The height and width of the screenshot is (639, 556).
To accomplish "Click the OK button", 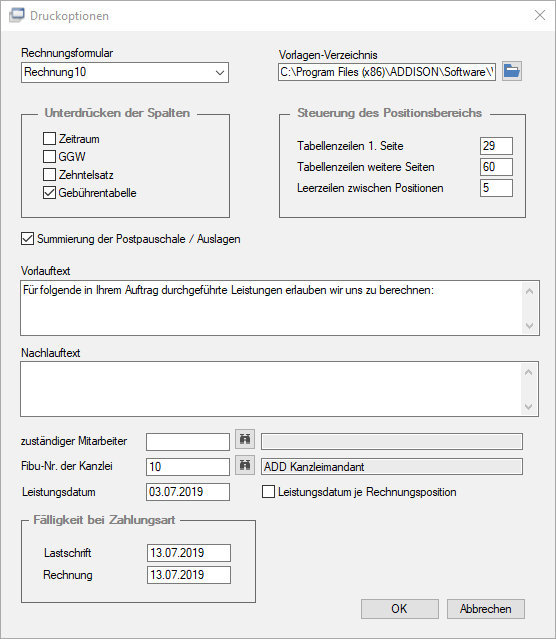I will [x=399, y=609].
